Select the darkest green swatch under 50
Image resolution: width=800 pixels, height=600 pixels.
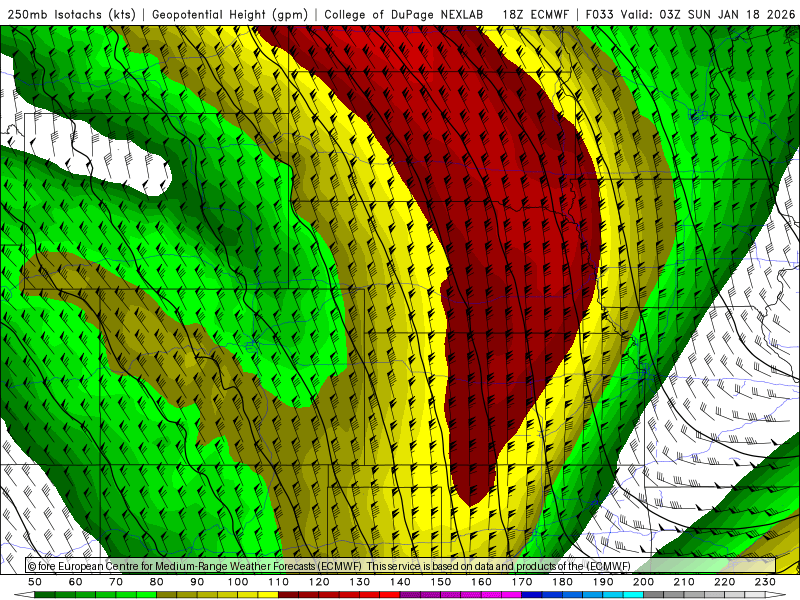pyautogui.click(x=45, y=595)
